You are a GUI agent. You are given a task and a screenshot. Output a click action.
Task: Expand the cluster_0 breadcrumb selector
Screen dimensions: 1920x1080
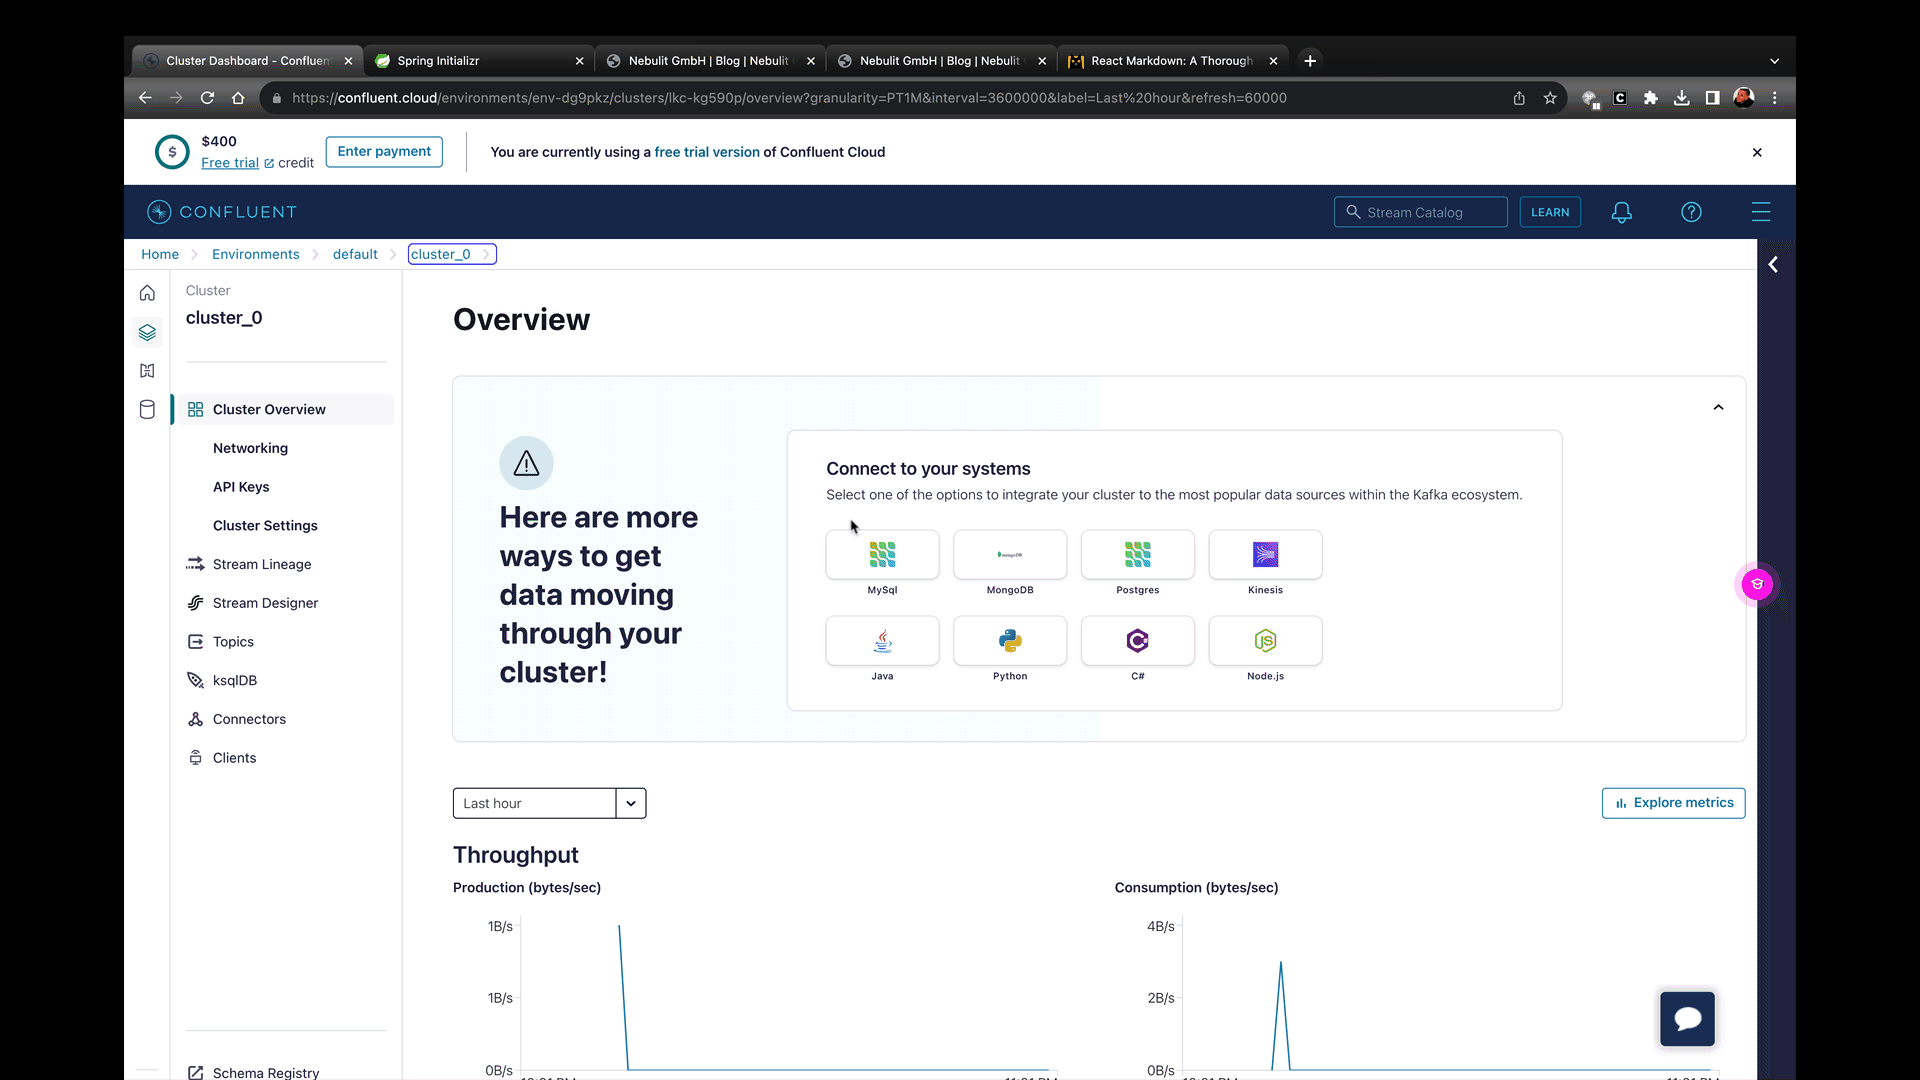pos(452,254)
